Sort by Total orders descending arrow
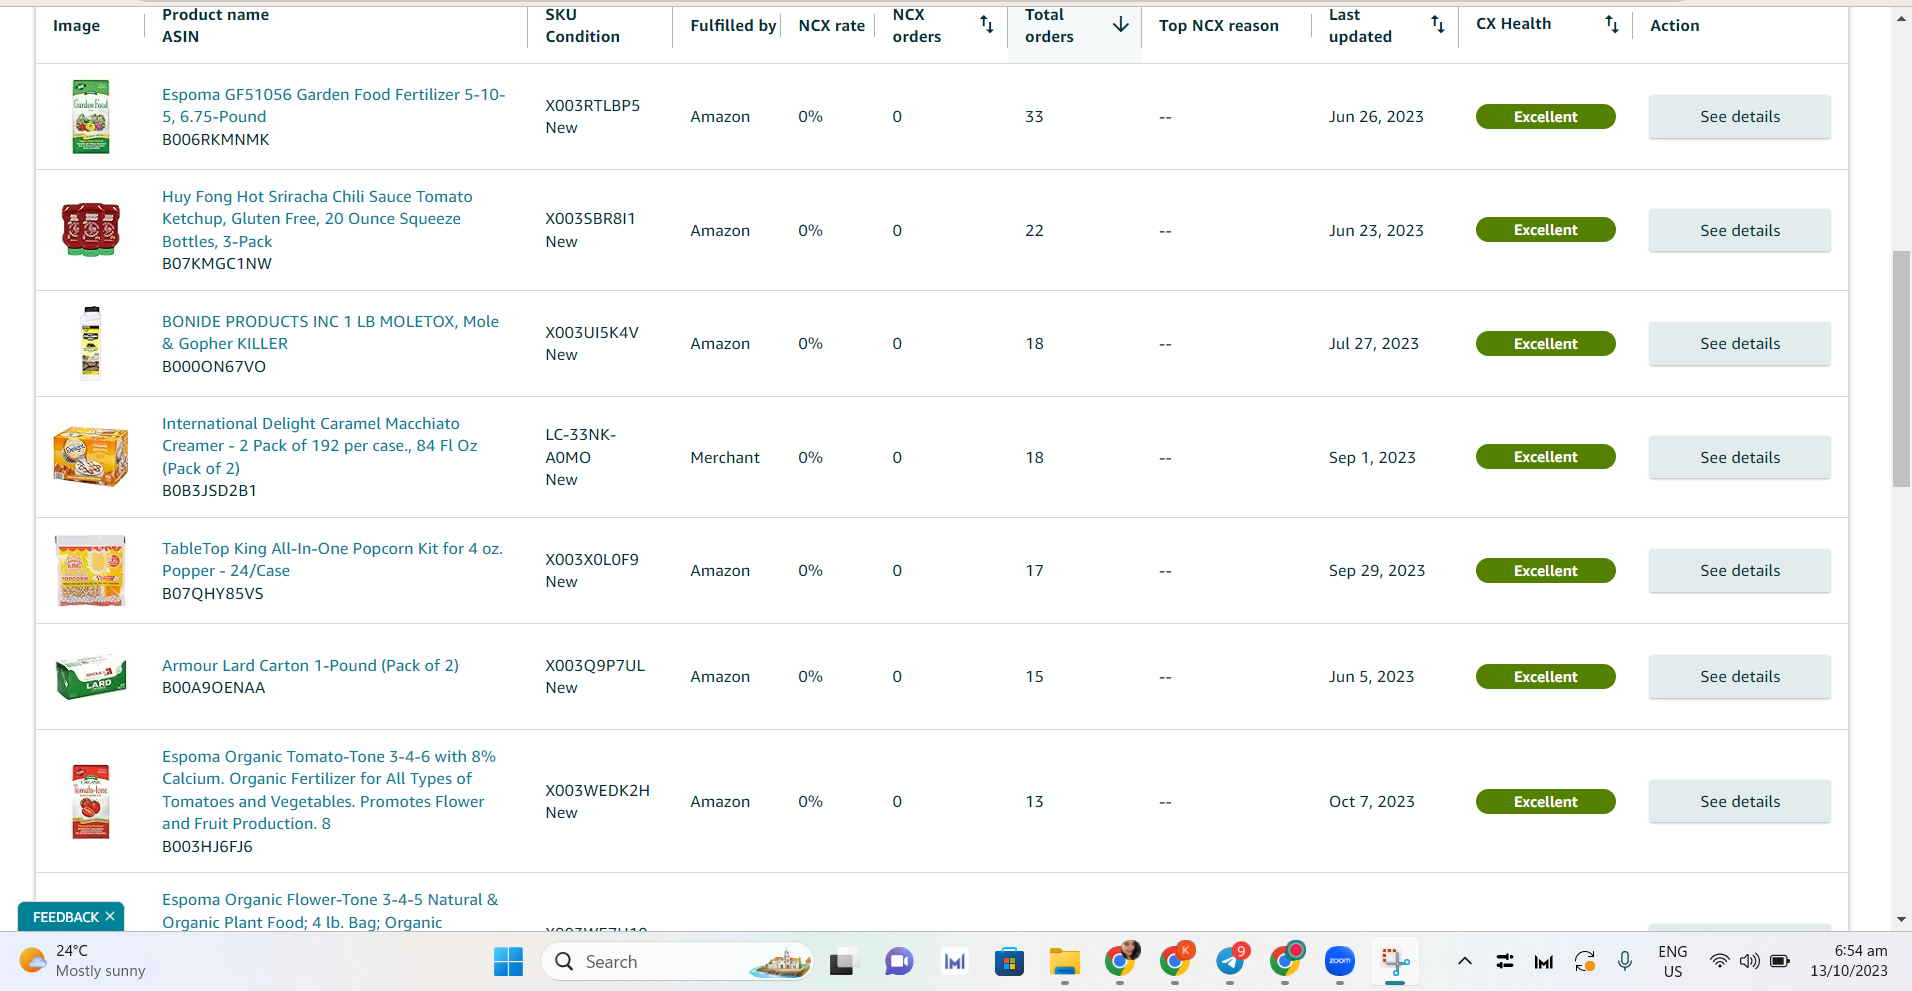Viewport: 1912px width, 991px height. coord(1121,25)
